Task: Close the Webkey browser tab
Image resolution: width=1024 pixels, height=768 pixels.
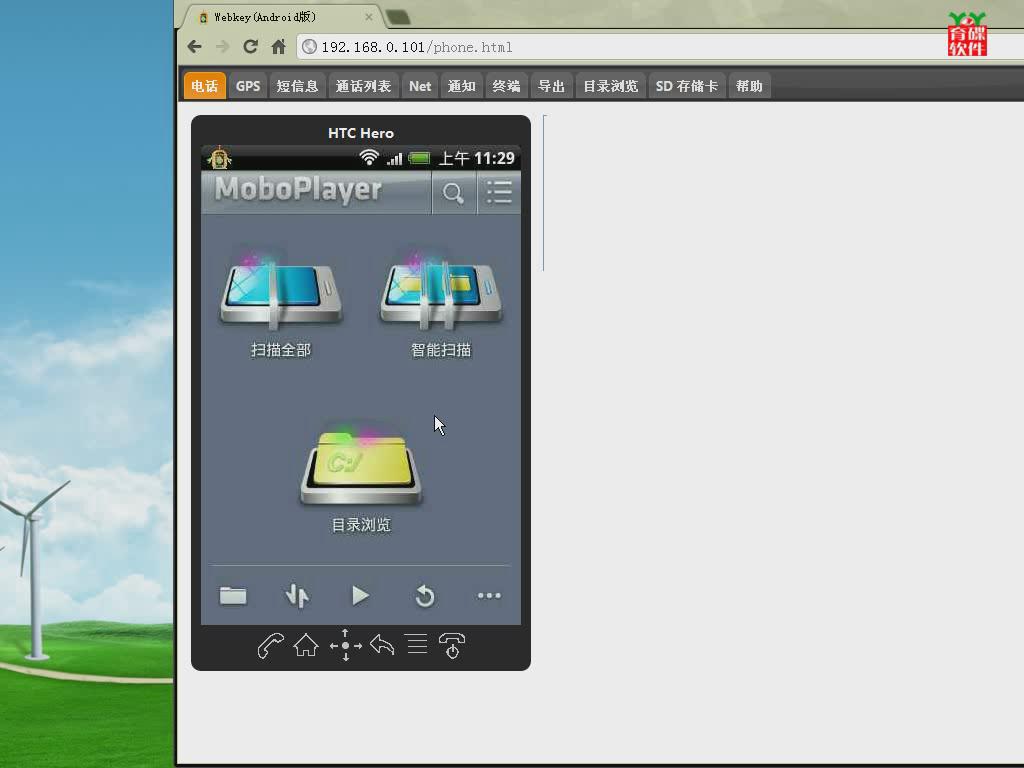Action: (x=369, y=17)
